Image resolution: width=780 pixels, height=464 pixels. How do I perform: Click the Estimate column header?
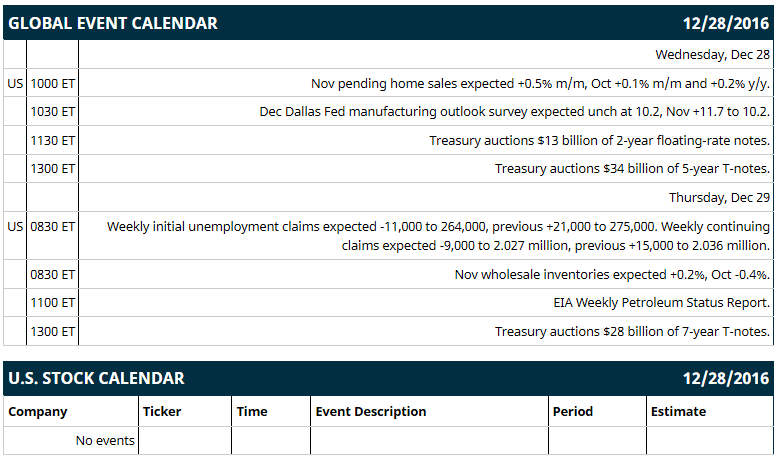679,411
